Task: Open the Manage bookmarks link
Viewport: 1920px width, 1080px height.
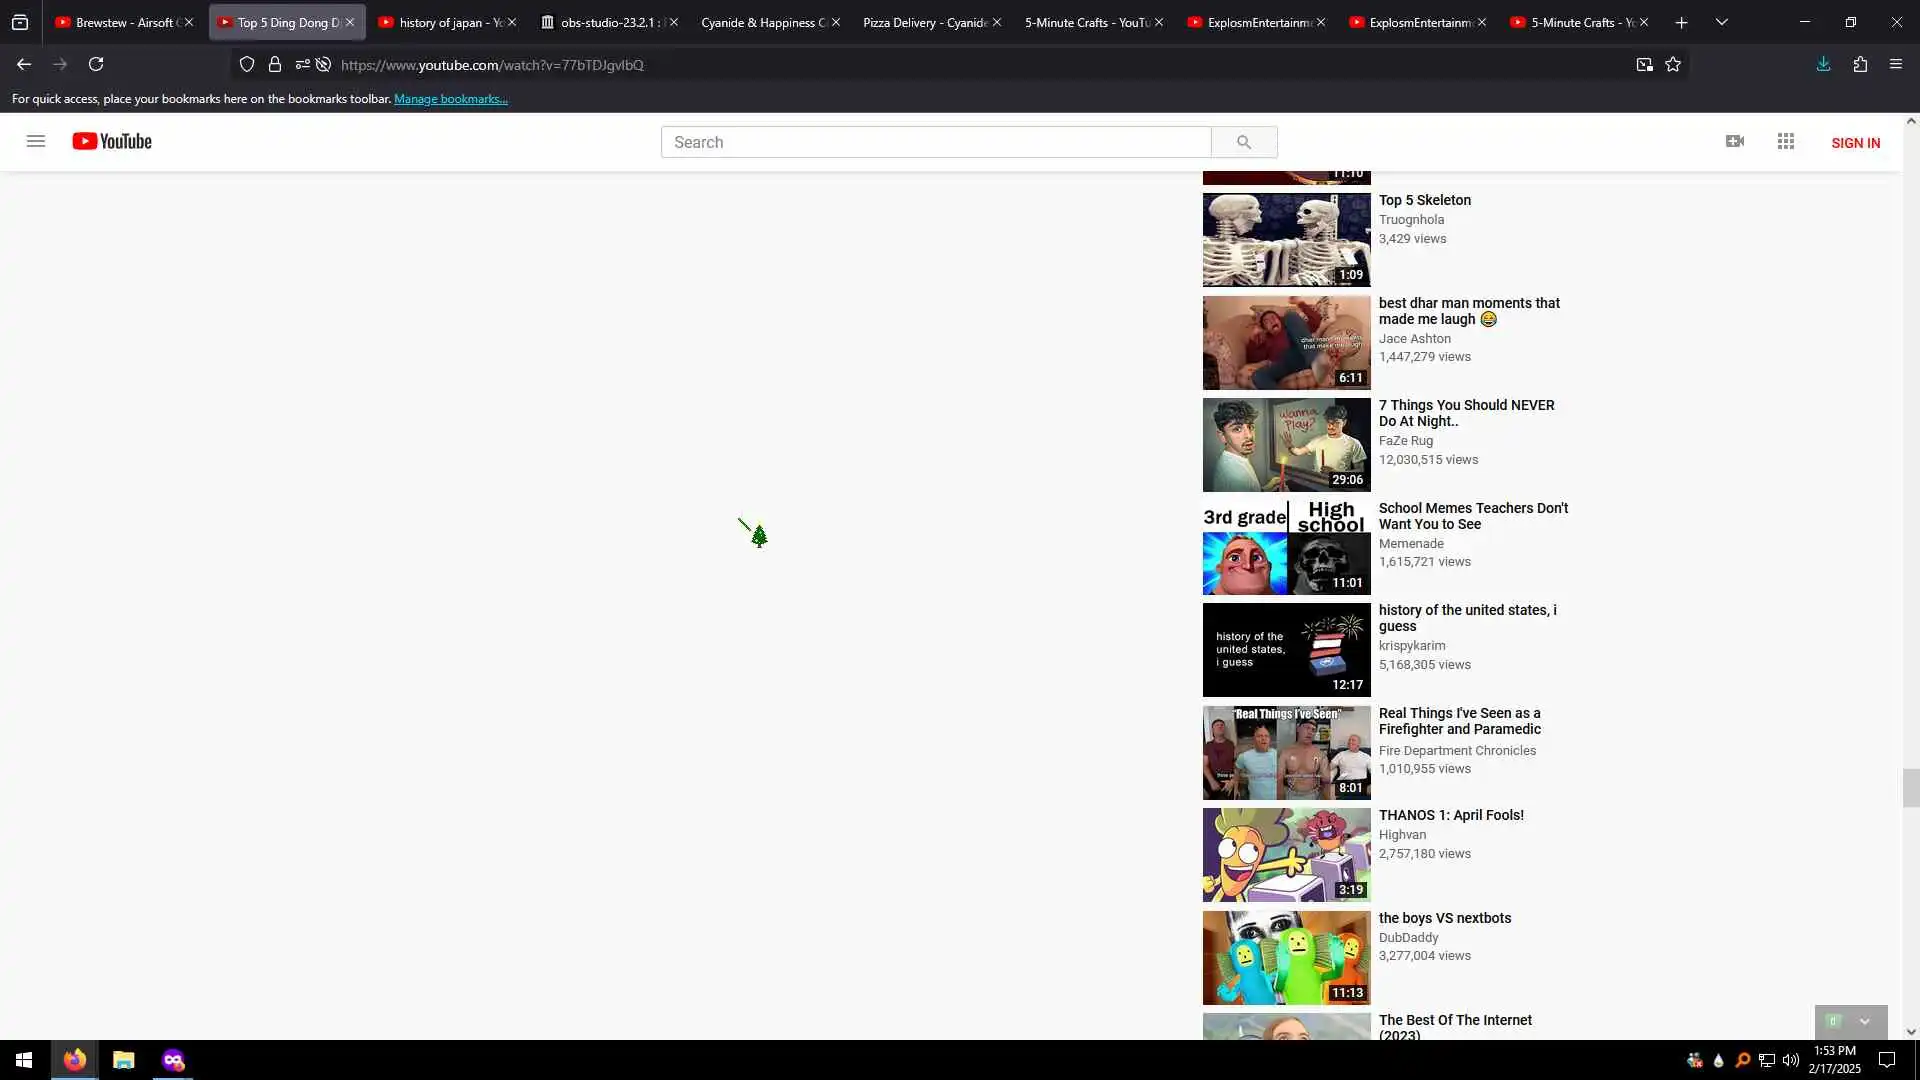Action: pyautogui.click(x=450, y=99)
